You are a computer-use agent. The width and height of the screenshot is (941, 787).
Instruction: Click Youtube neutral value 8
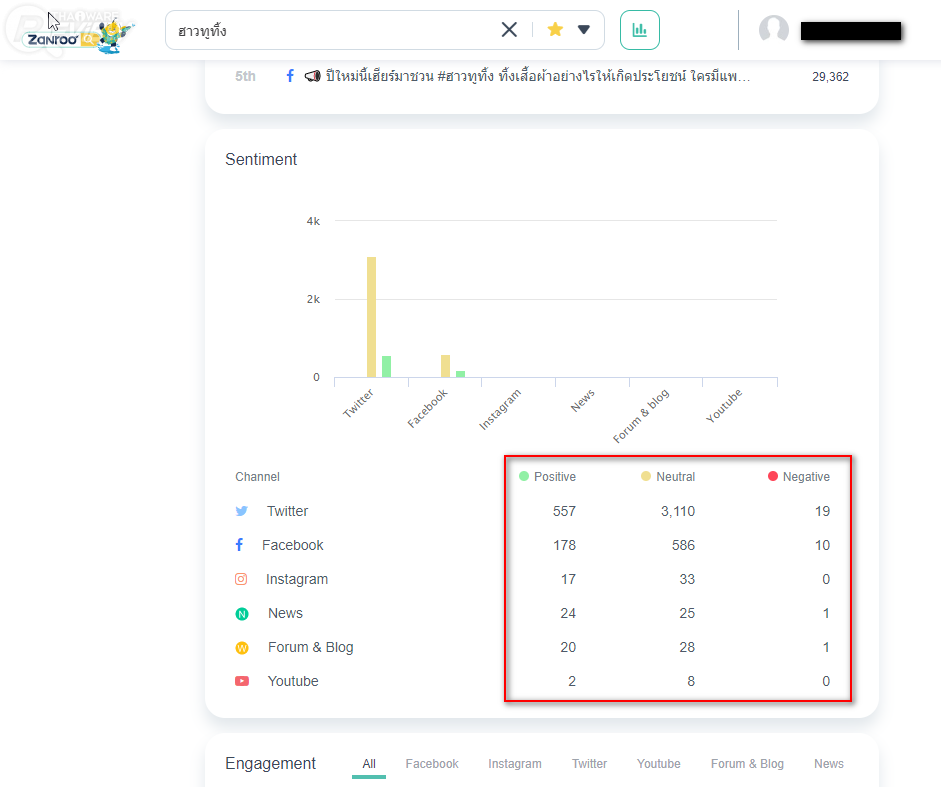pyautogui.click(x=691, y=681)
